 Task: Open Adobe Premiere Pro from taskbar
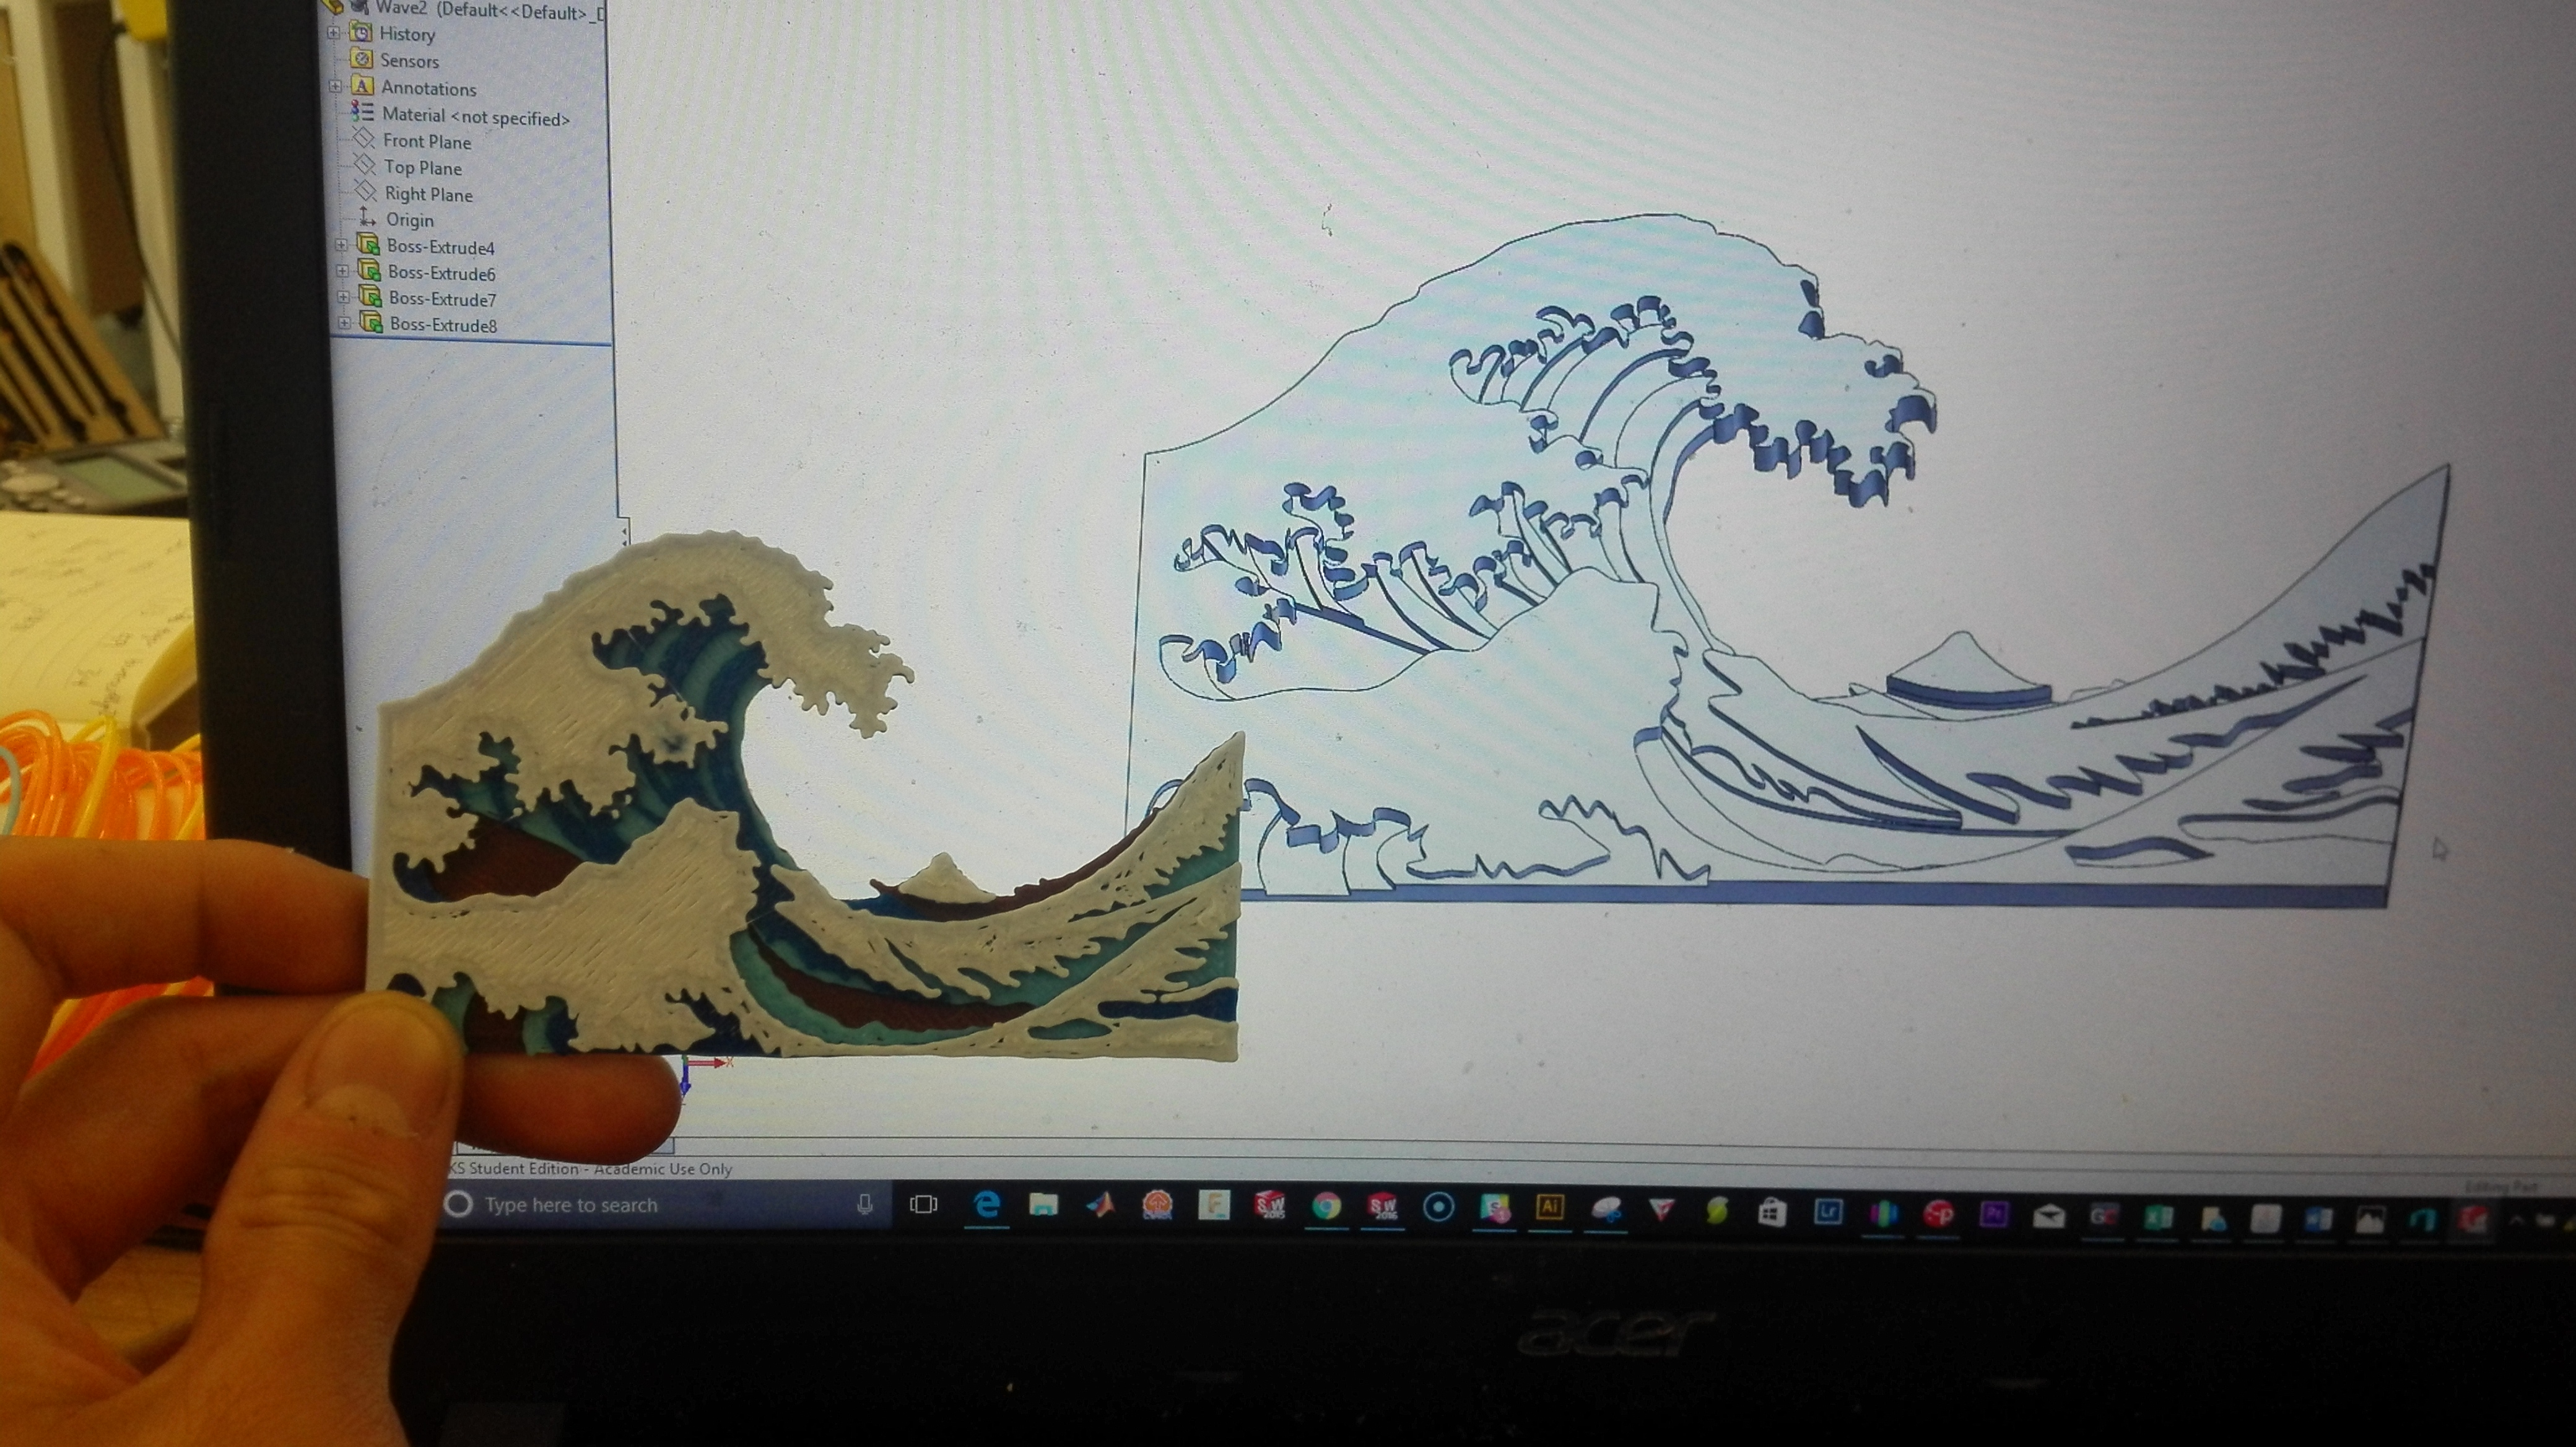(x=1994, y=1214)
